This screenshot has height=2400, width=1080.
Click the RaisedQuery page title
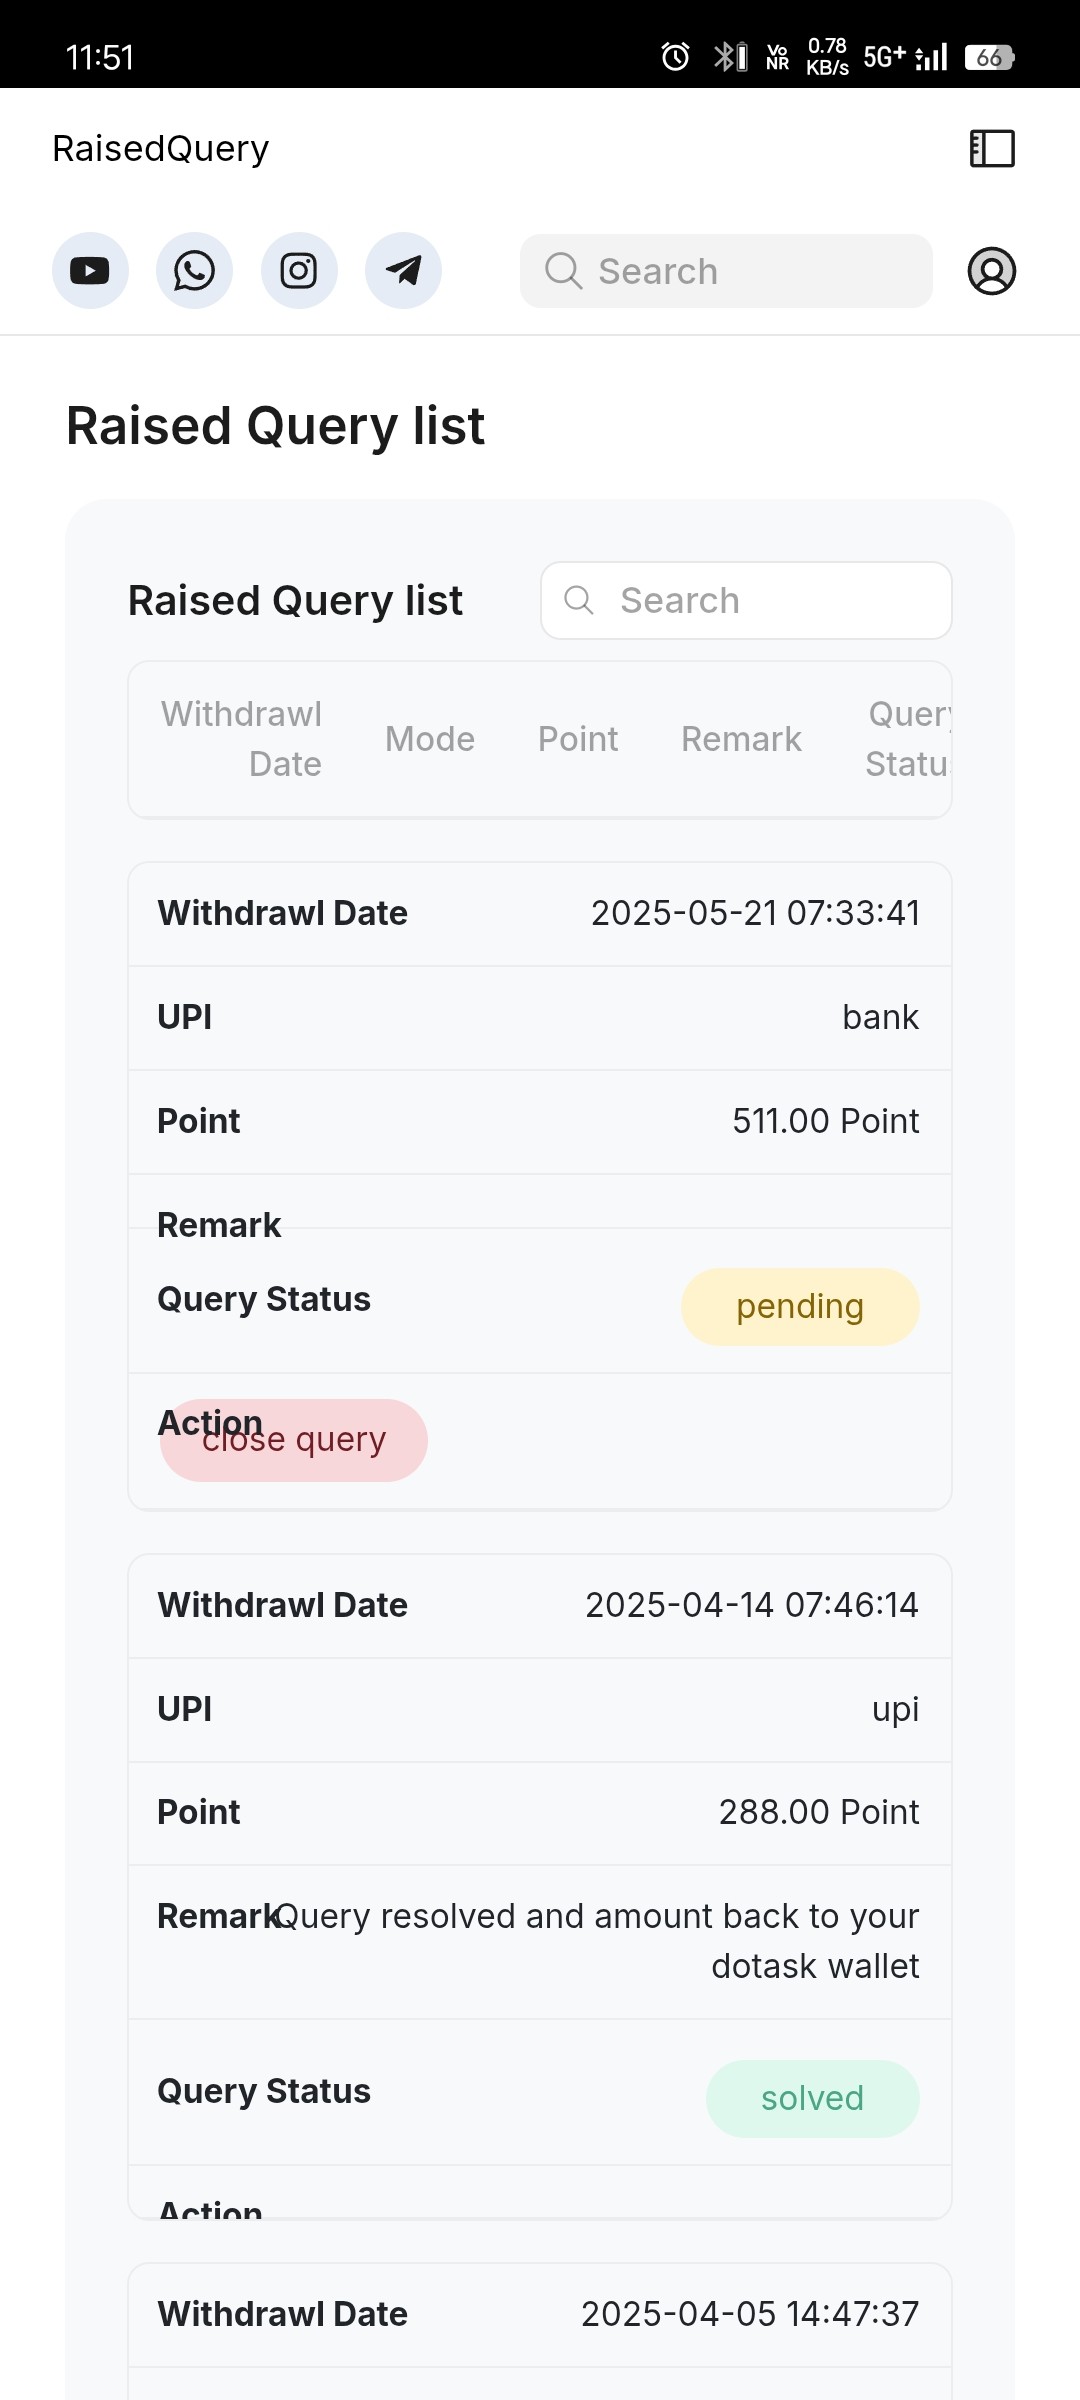coord(161,149)
